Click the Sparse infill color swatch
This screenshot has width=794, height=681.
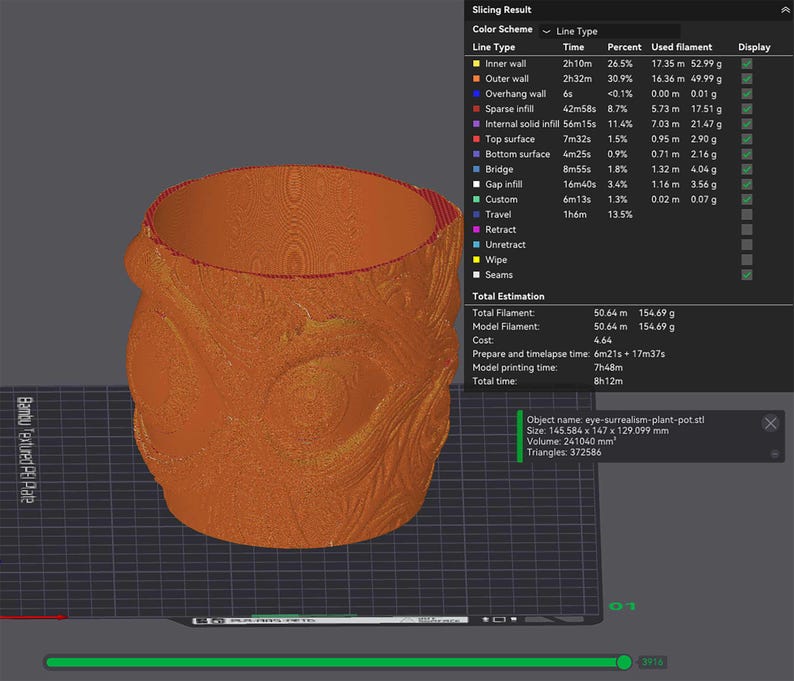coord(476,109)
